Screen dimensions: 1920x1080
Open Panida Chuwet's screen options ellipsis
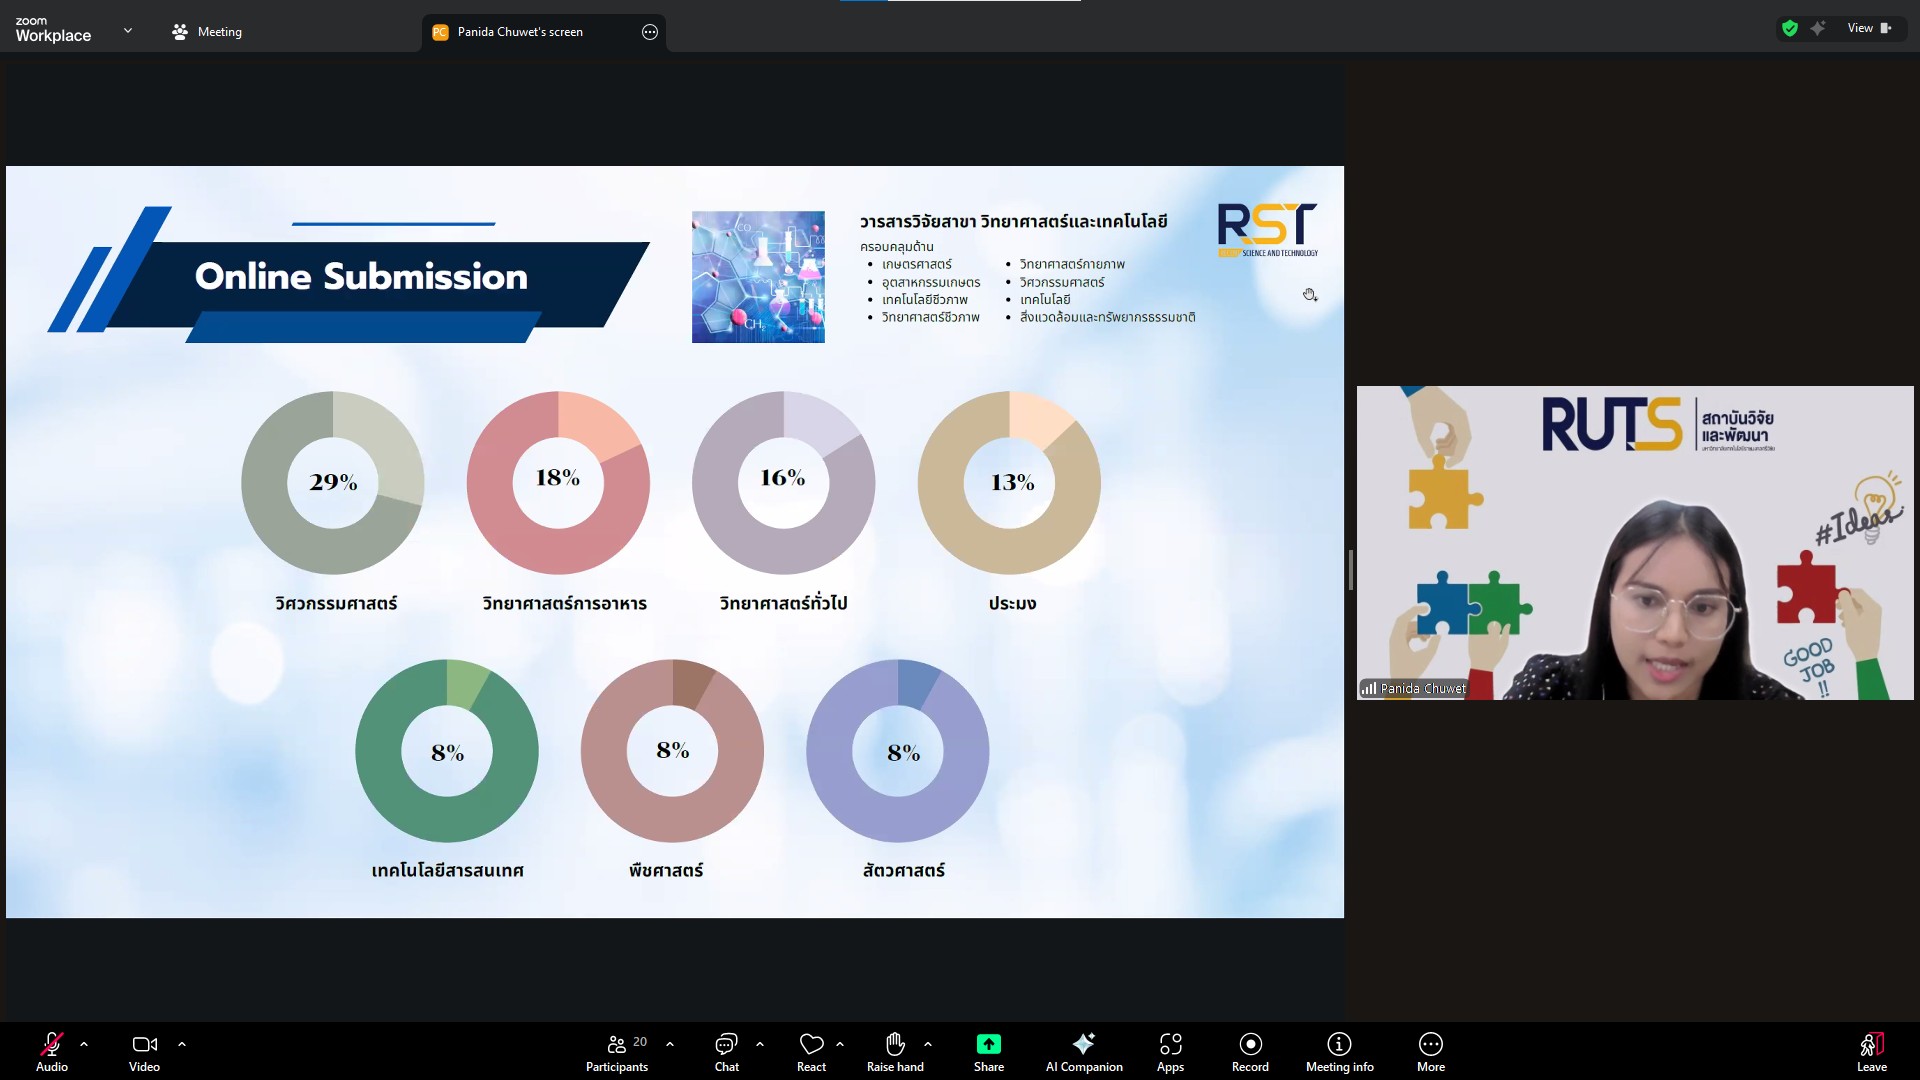(x=650, y=32)
